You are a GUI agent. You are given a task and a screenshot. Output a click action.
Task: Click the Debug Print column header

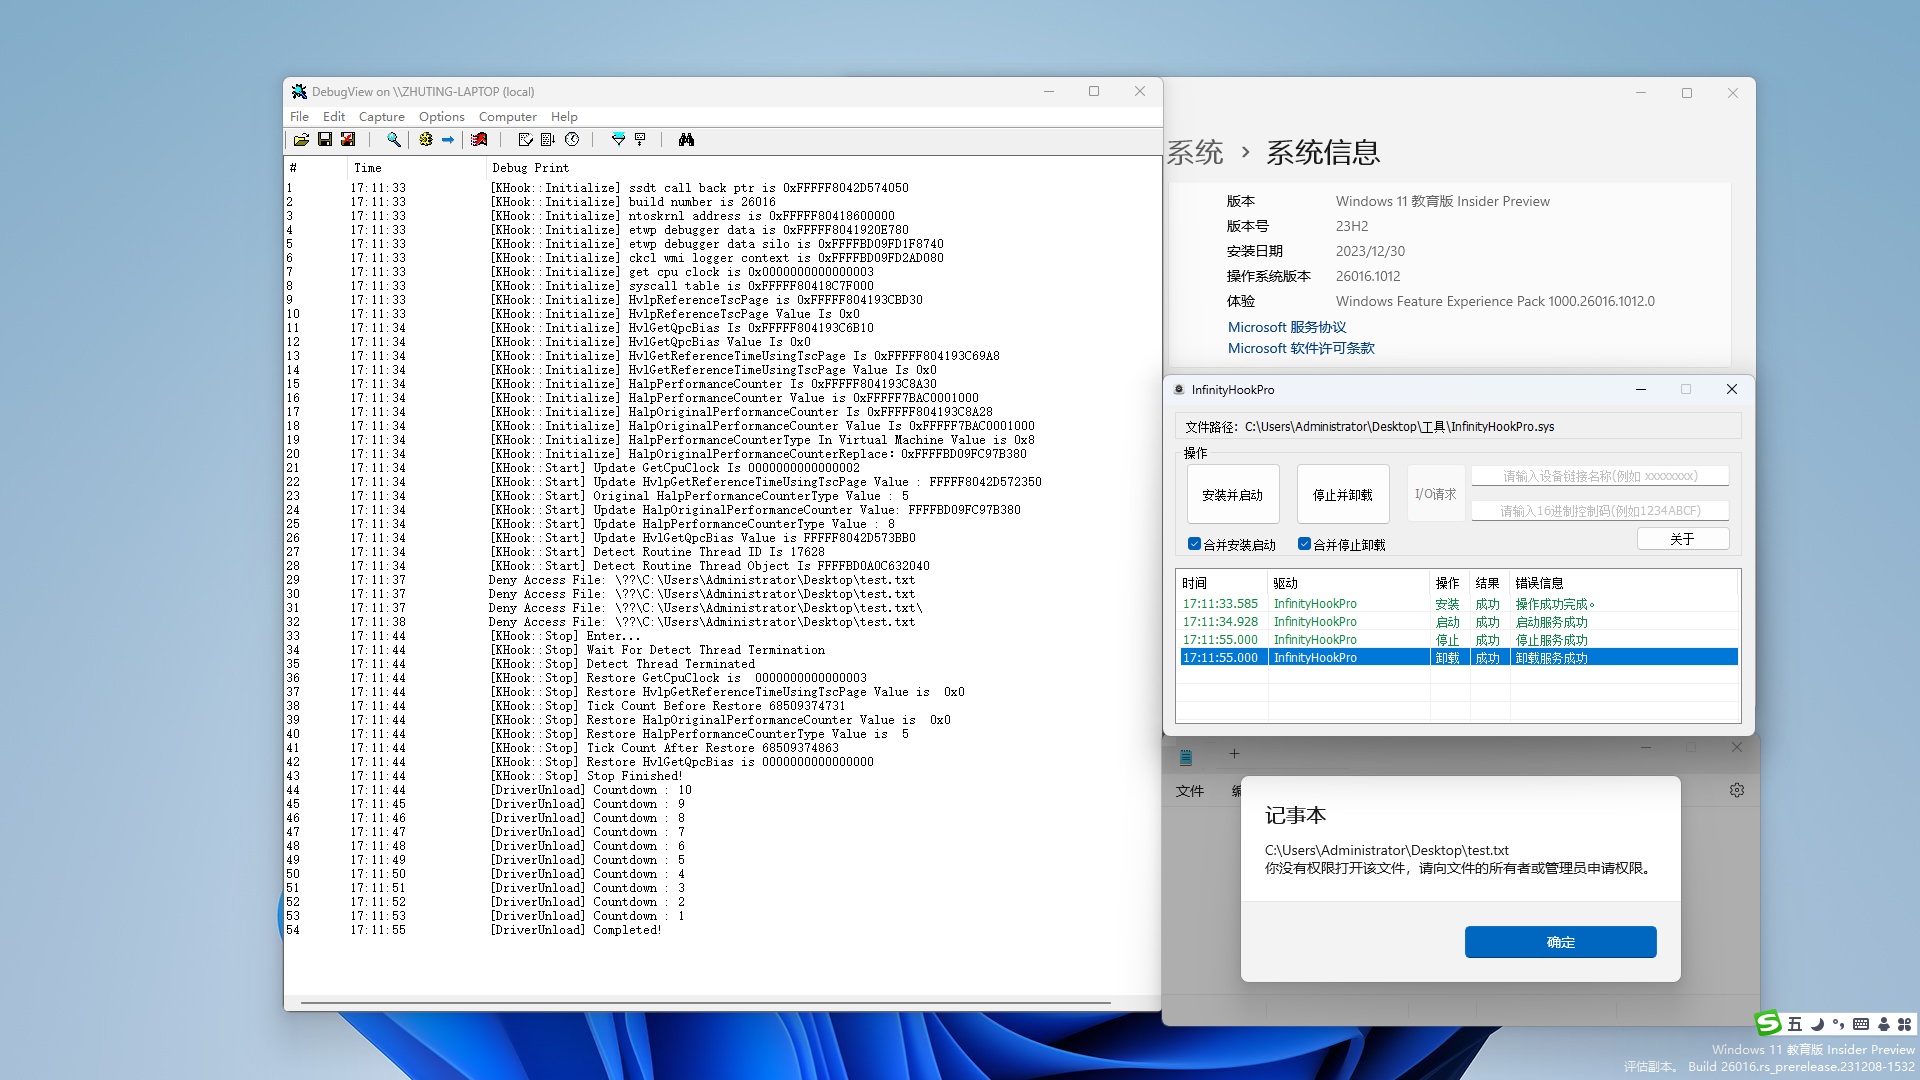tap(823, 168)
